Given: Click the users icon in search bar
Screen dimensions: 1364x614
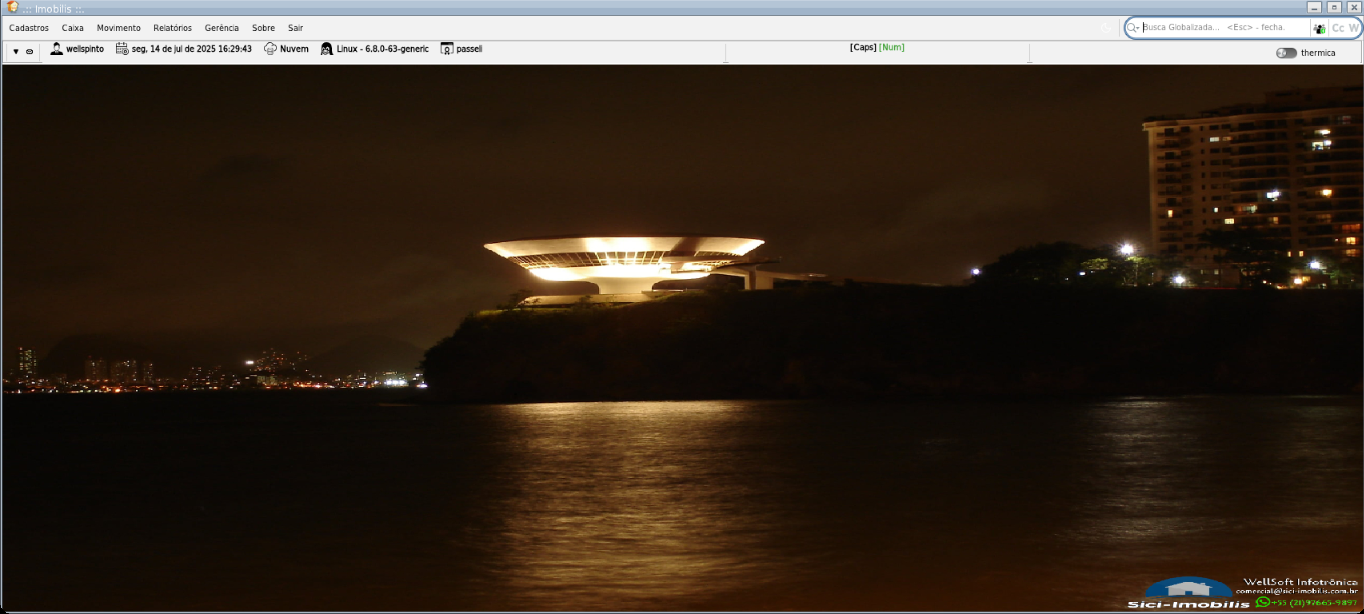Looking at the screenshot, I should click(1319, 28).
